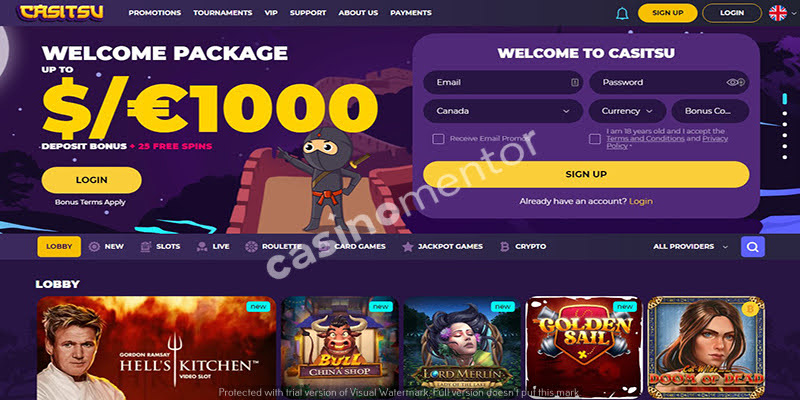Click the Casitsu logo
Viewport: 800px width, 400px height.
(61, 12)
